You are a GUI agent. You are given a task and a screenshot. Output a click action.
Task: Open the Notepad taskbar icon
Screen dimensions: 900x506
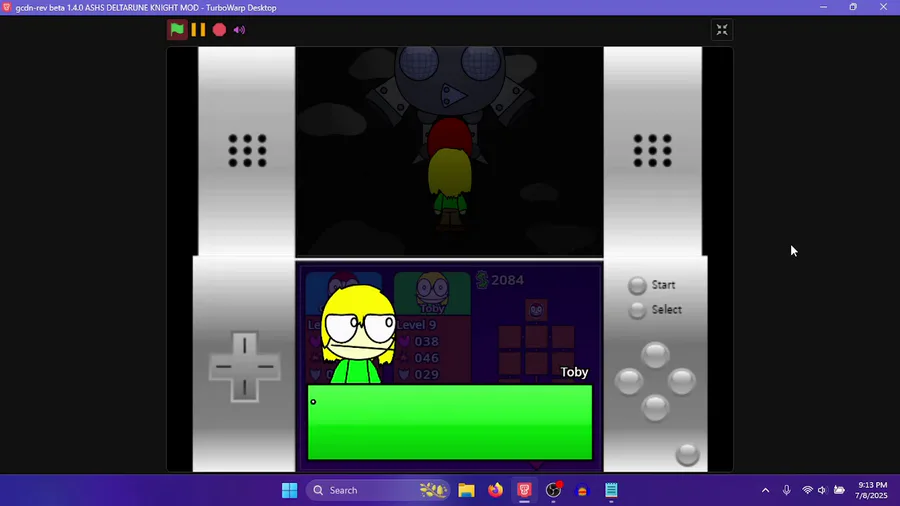[611, 491]
